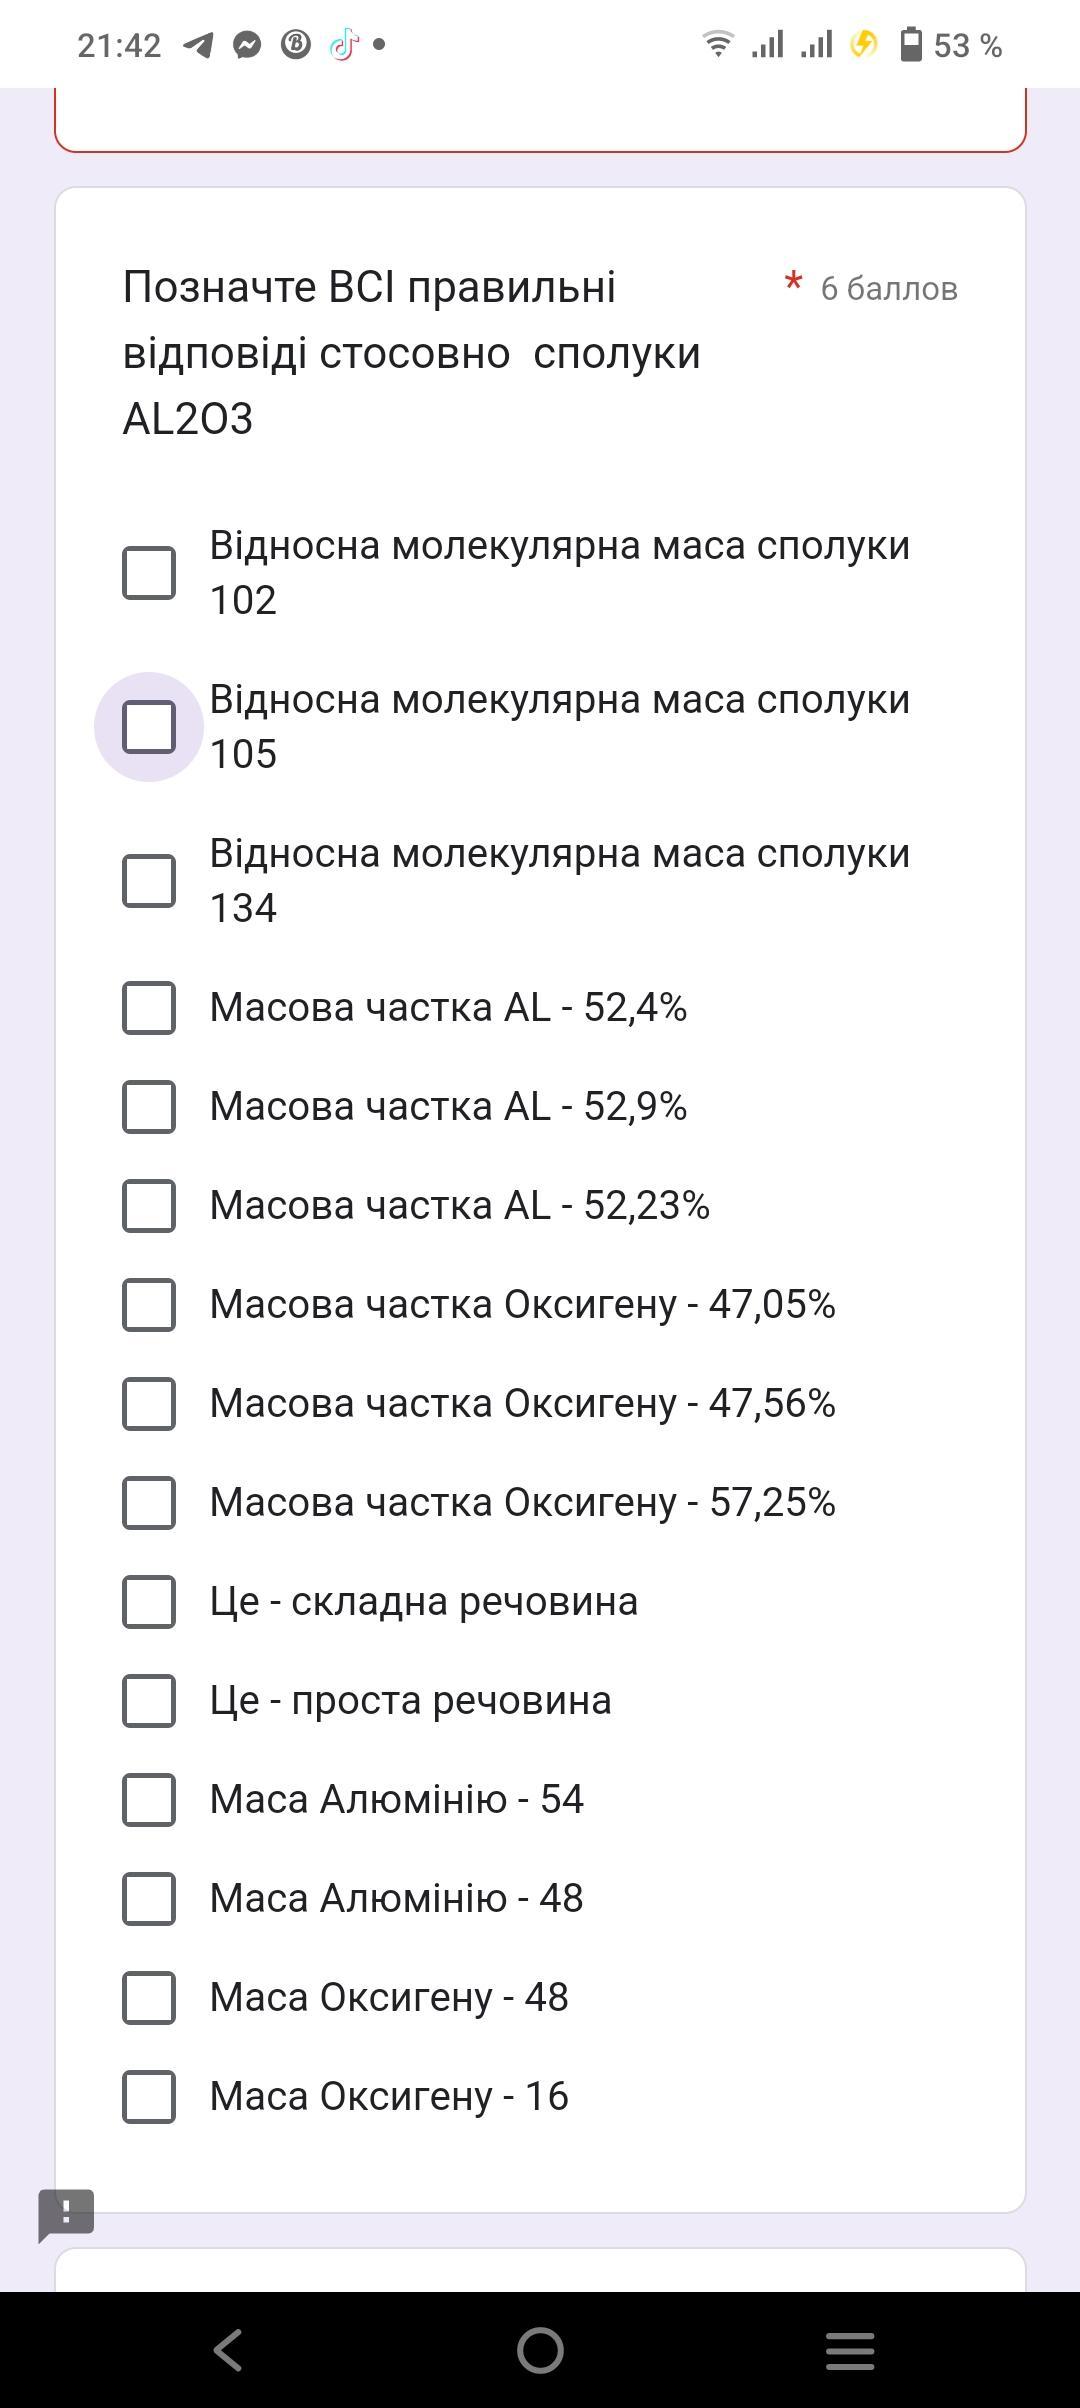This screenshot has width=1080, height=2408.
Task: Tap the Wi-Fi signal icon
Action: [x=717, y=44]
